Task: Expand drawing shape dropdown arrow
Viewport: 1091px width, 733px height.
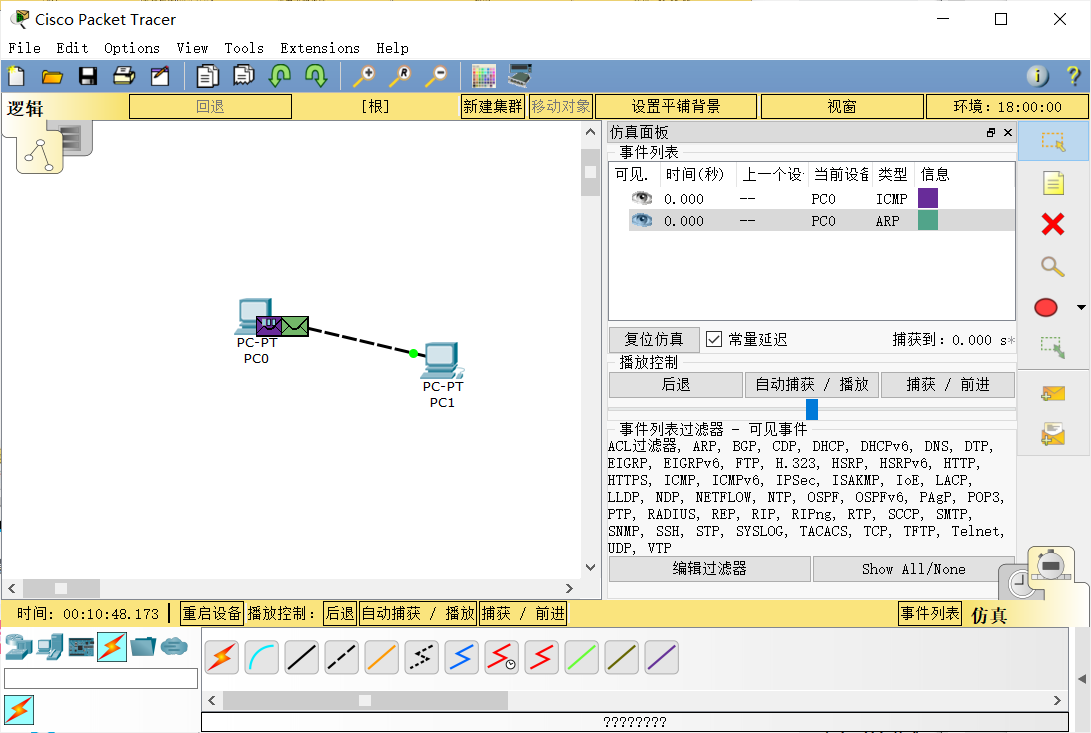Action: (1081, 307)
